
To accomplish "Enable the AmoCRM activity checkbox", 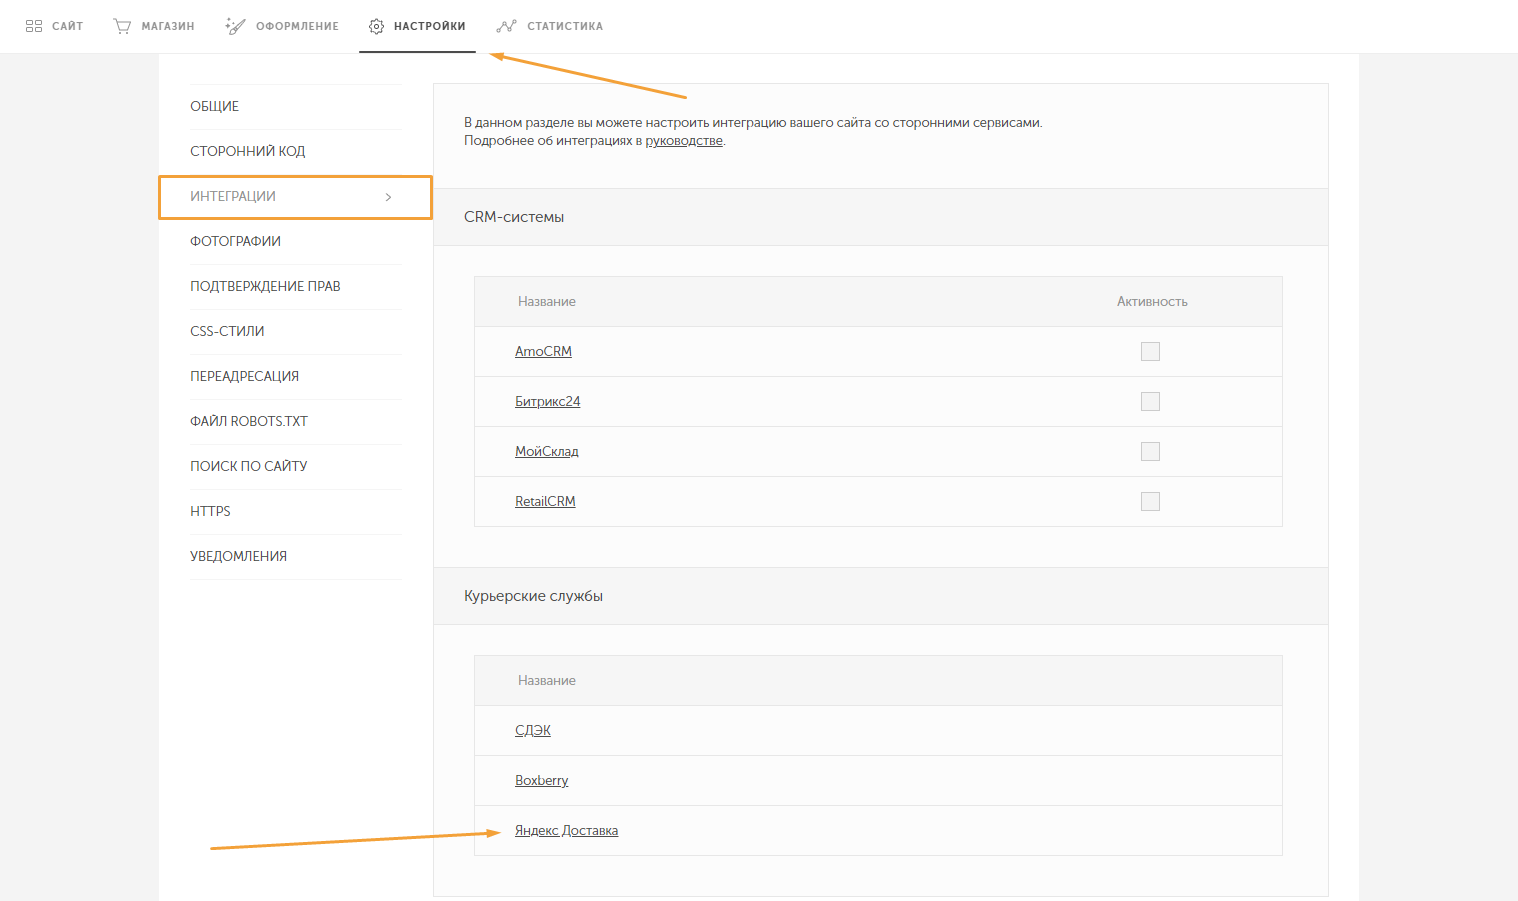I will pos(1150,351).
